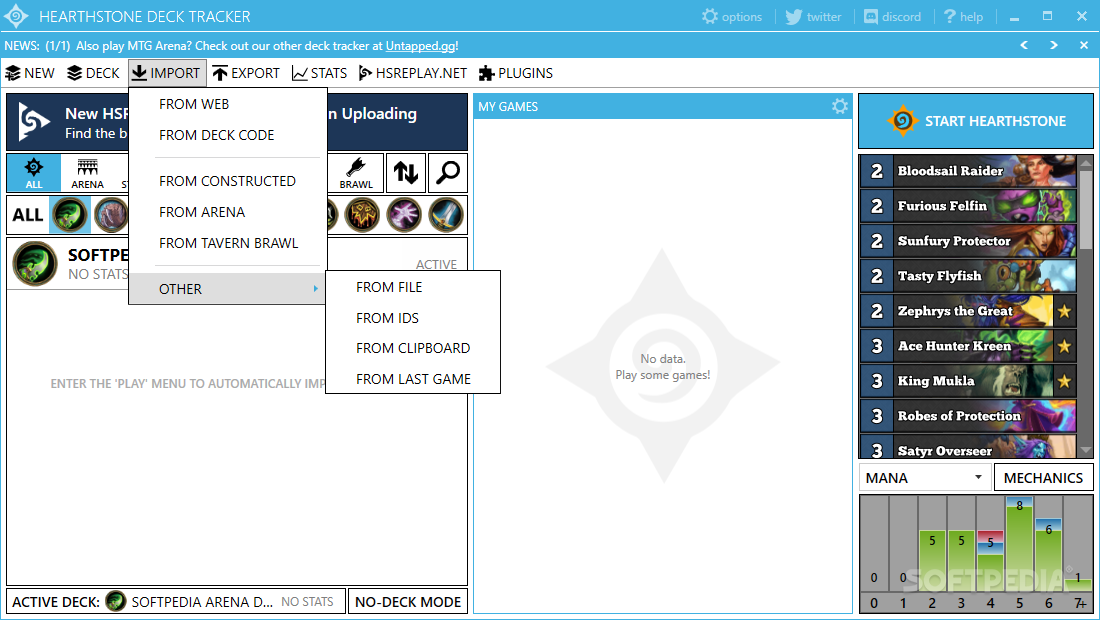Viewport: 1100px width, 620px height.
Task: Open options gear in title bar
Action: (732, 16)
